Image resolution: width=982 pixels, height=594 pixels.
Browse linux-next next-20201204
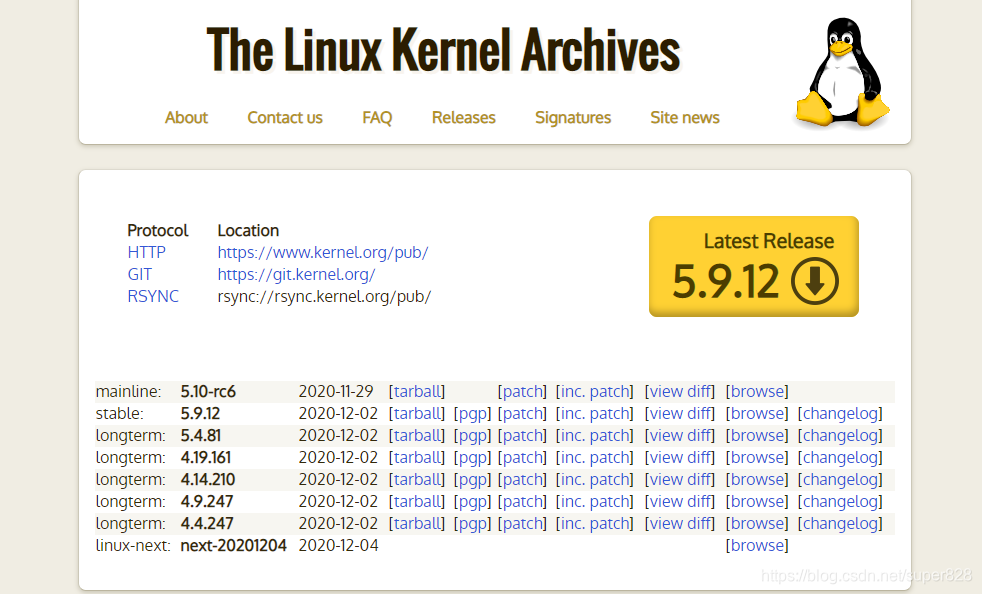click(x=757, y=545)
